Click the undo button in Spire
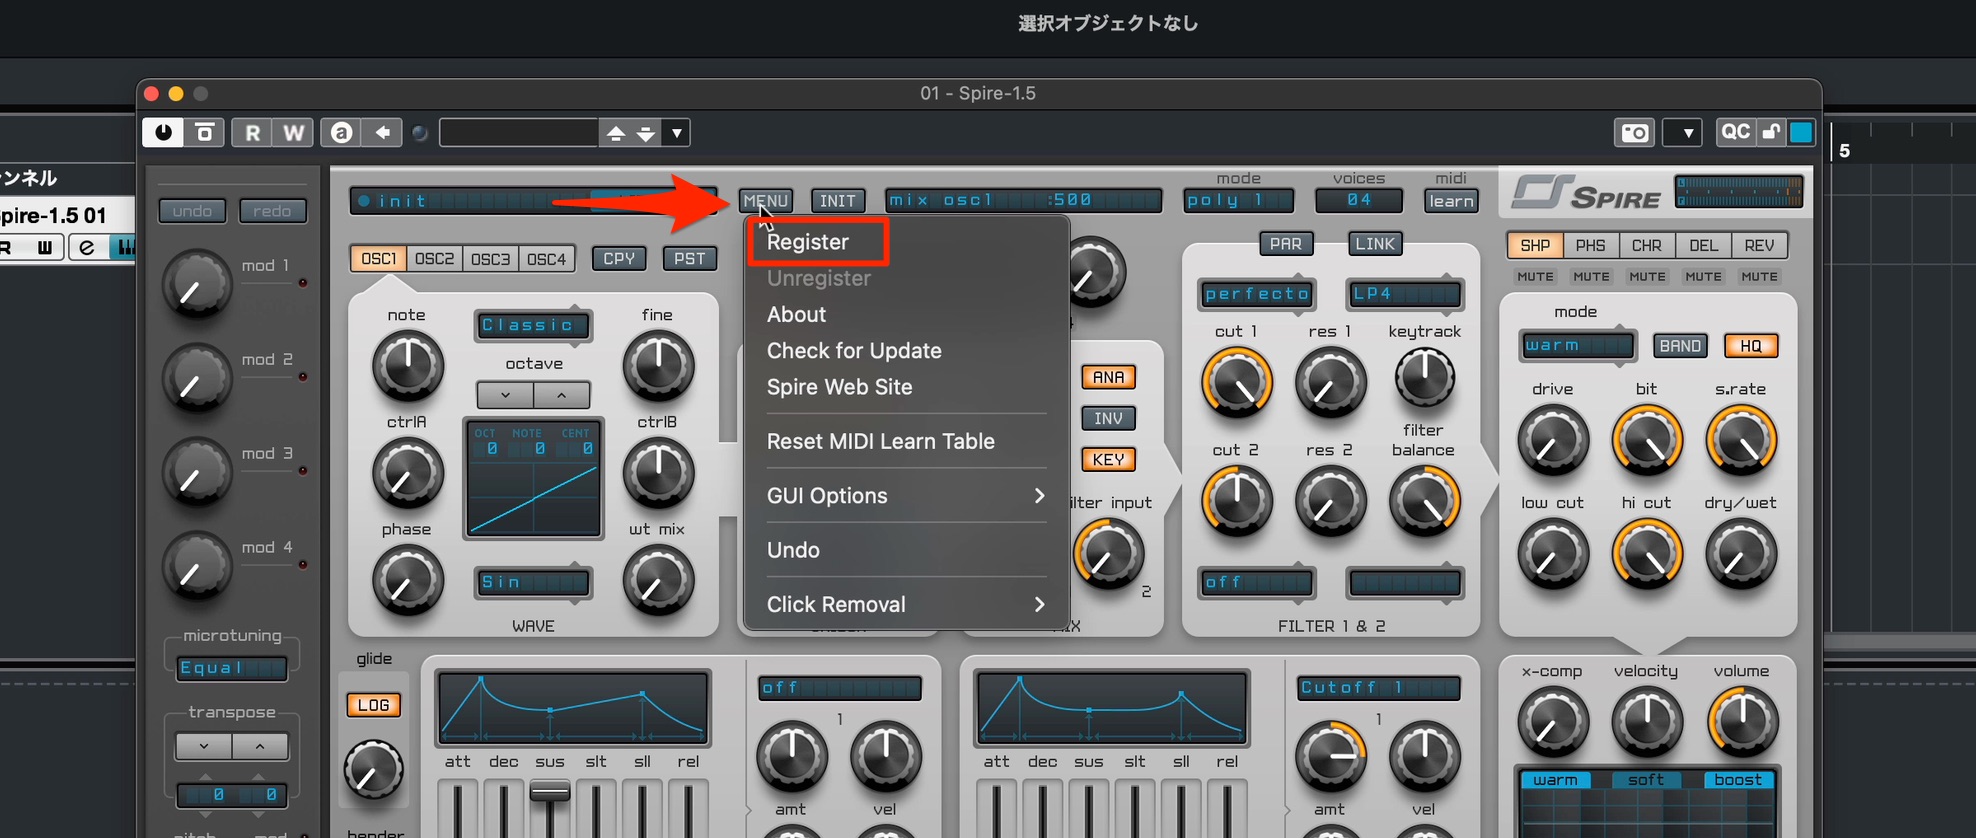This screenshot has height=838, width=1976. tap(192, 211)
